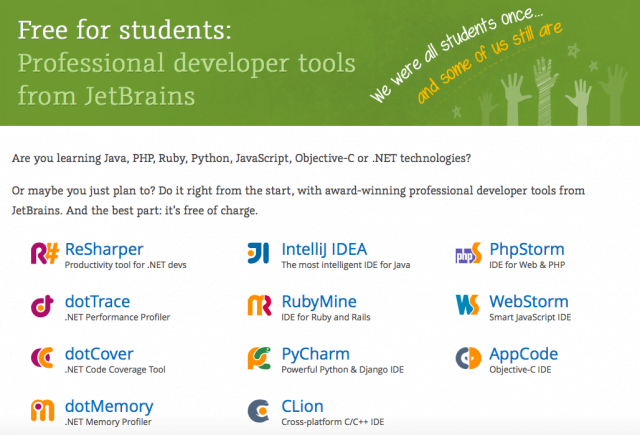Click the AppCode logo icon
The image size is (640, 435).
coord(468,359)
